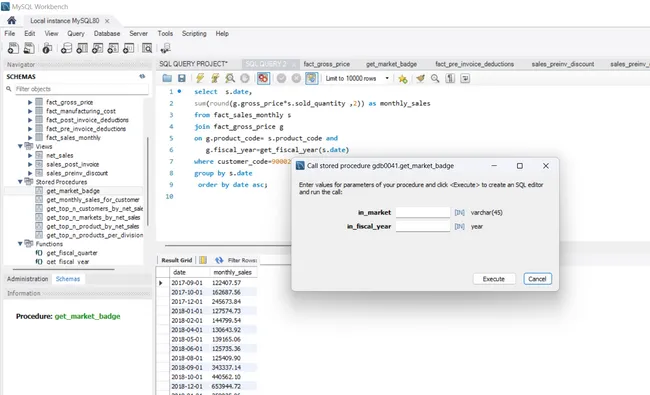
Task: Switch to the get_market_badge editor tab
Action: [x=391, y=64]
